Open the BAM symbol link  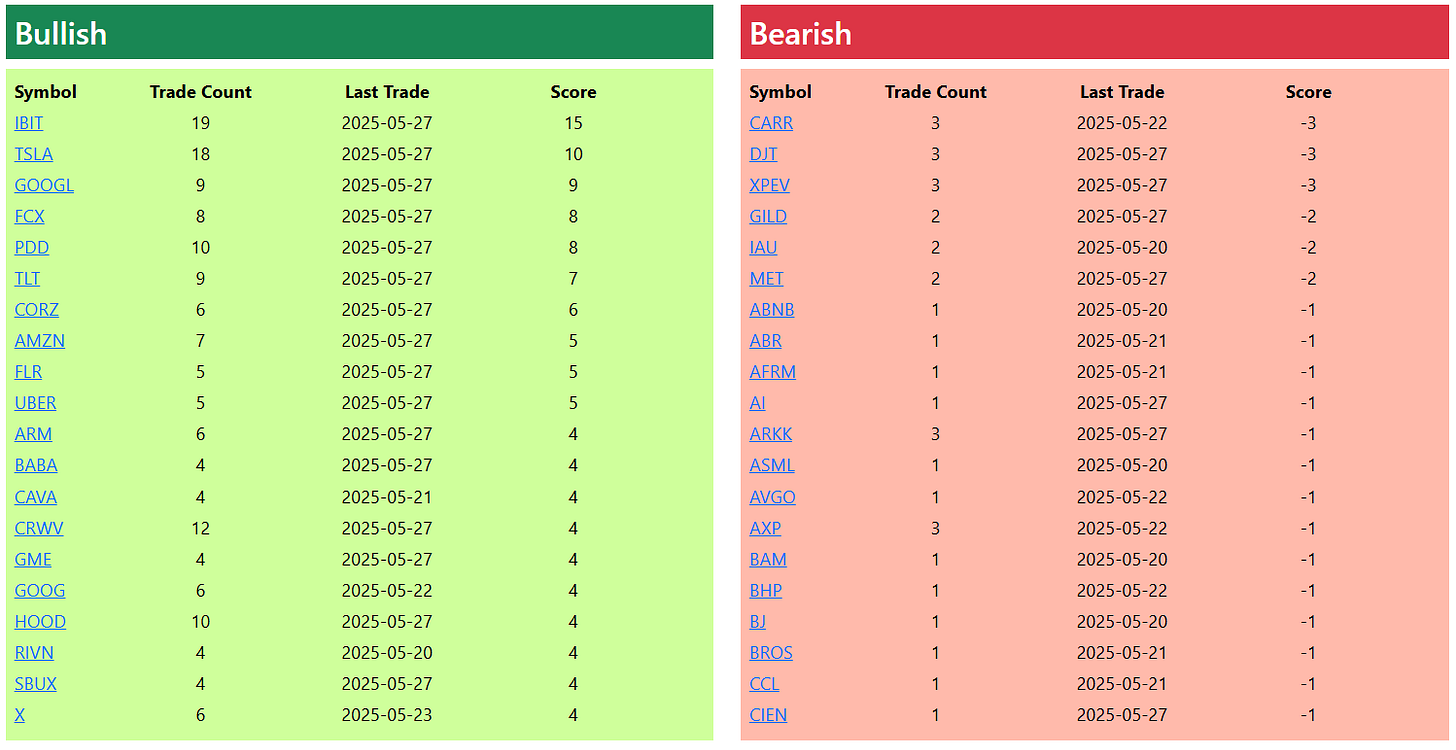768,559
